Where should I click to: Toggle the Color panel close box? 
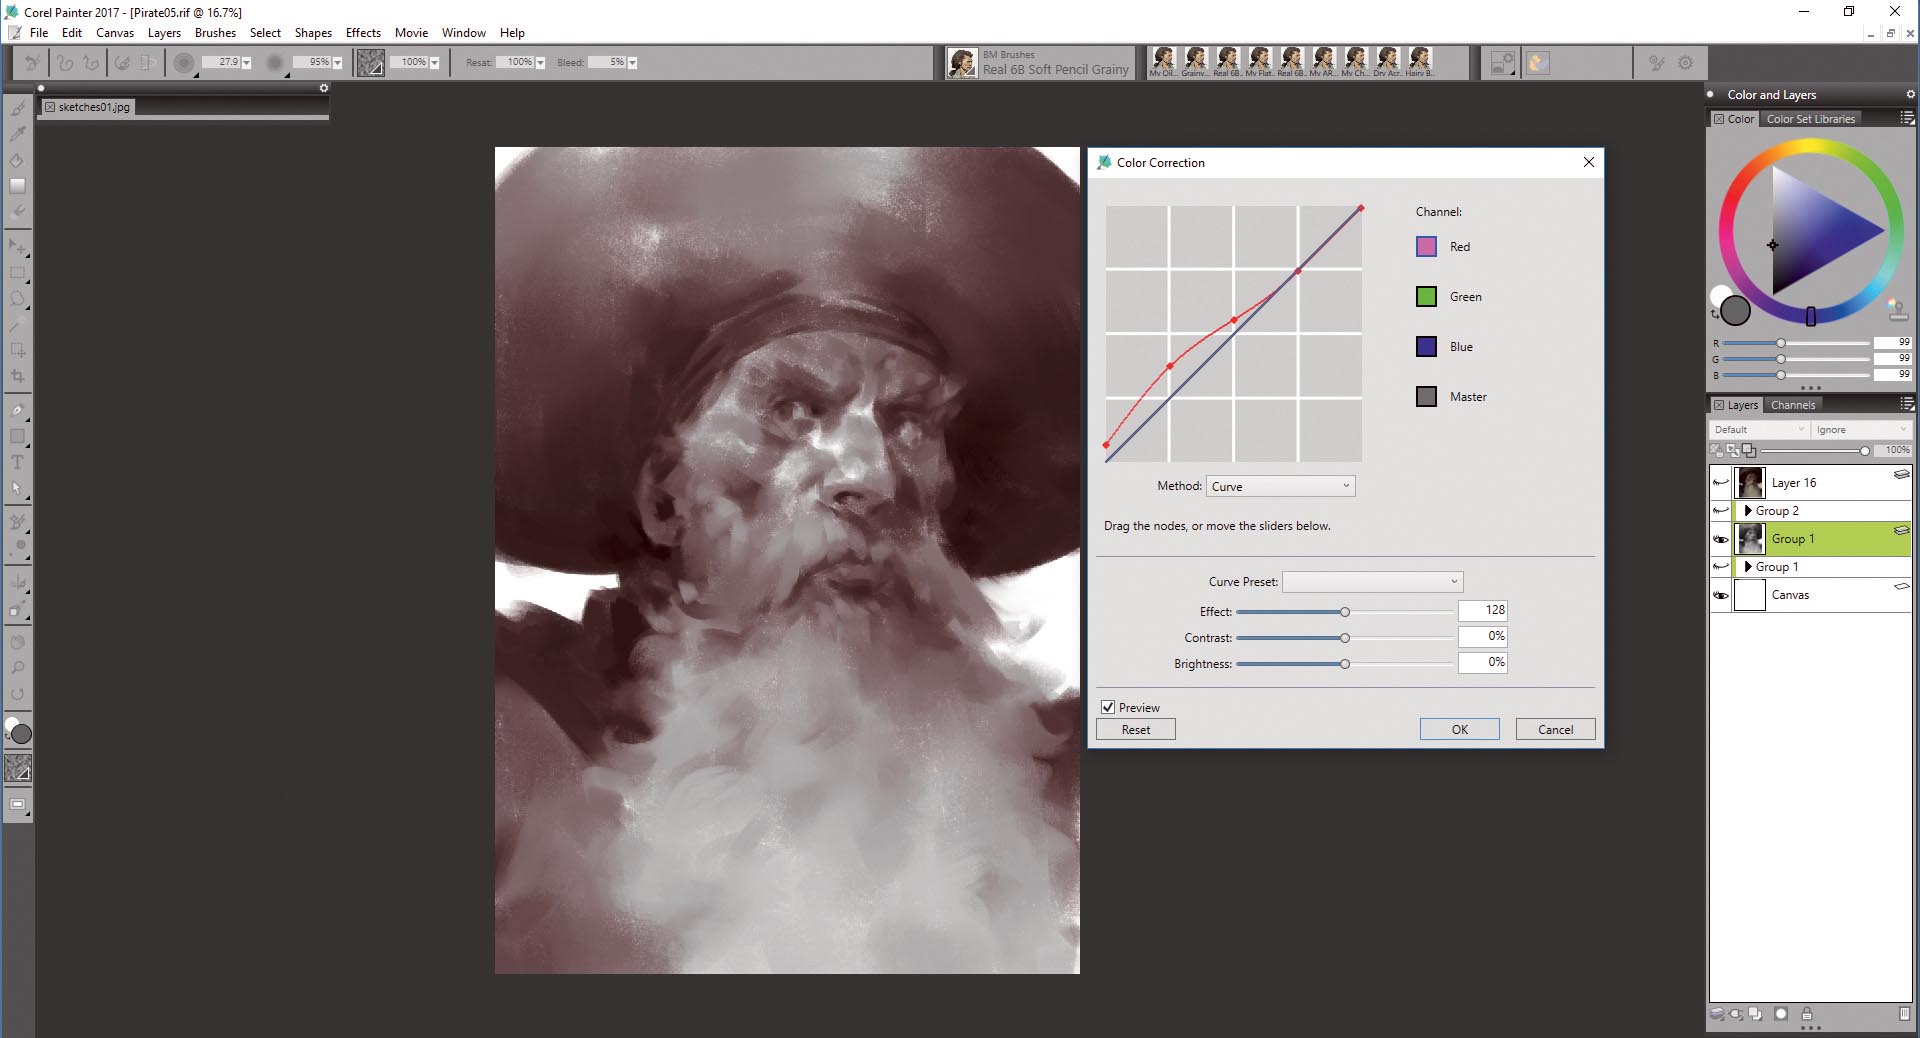click(x=1719, y=119)
